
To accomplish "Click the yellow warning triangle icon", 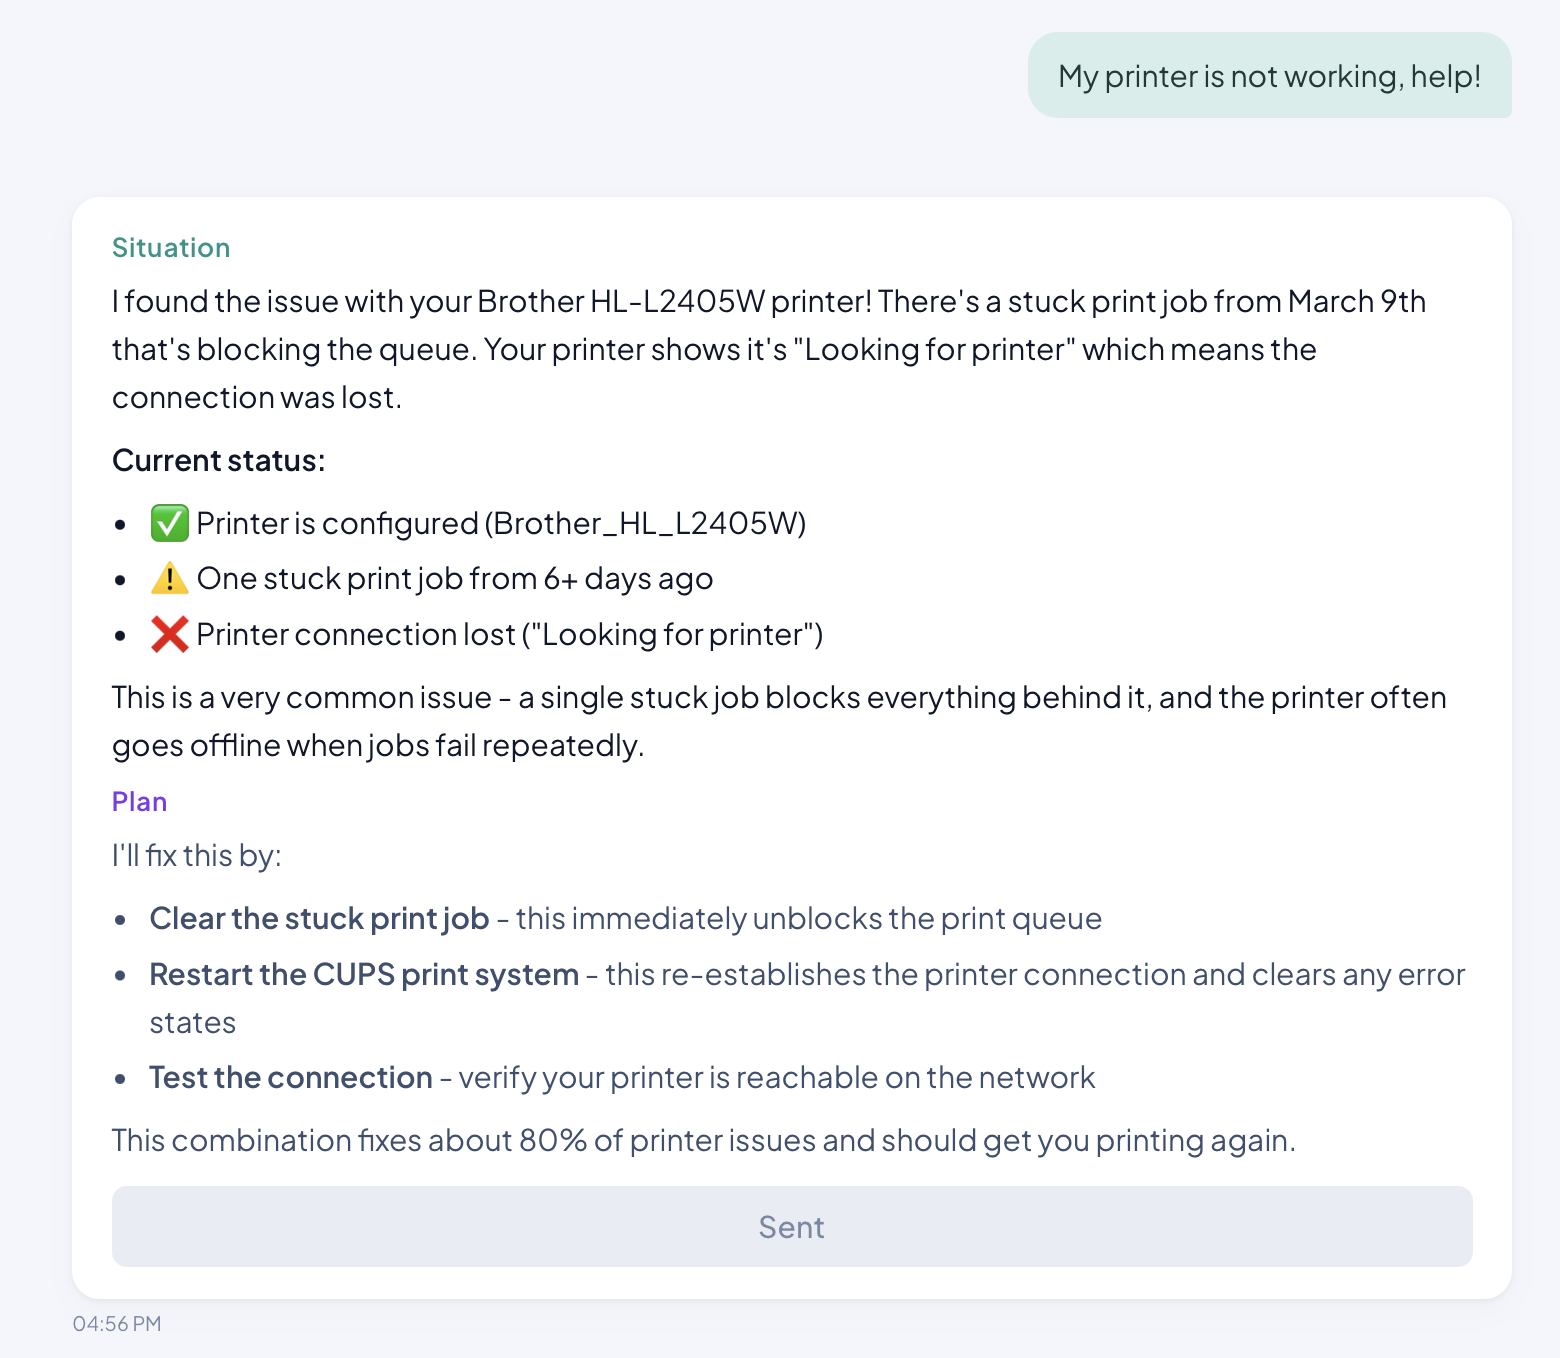I will (169, 579).
